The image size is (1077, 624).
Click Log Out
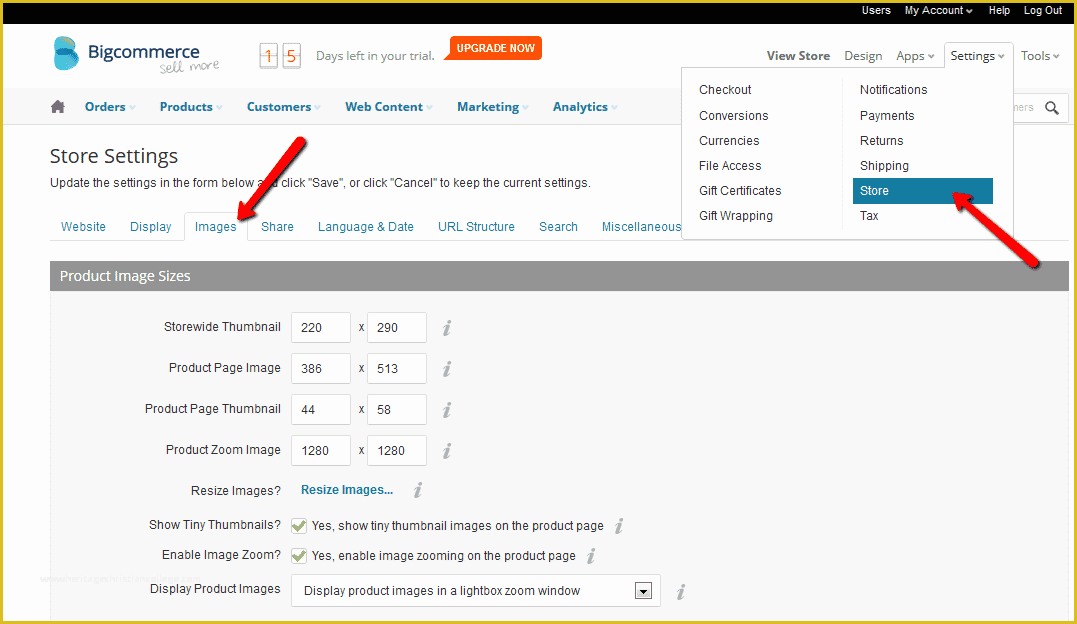pos(1043,10)
